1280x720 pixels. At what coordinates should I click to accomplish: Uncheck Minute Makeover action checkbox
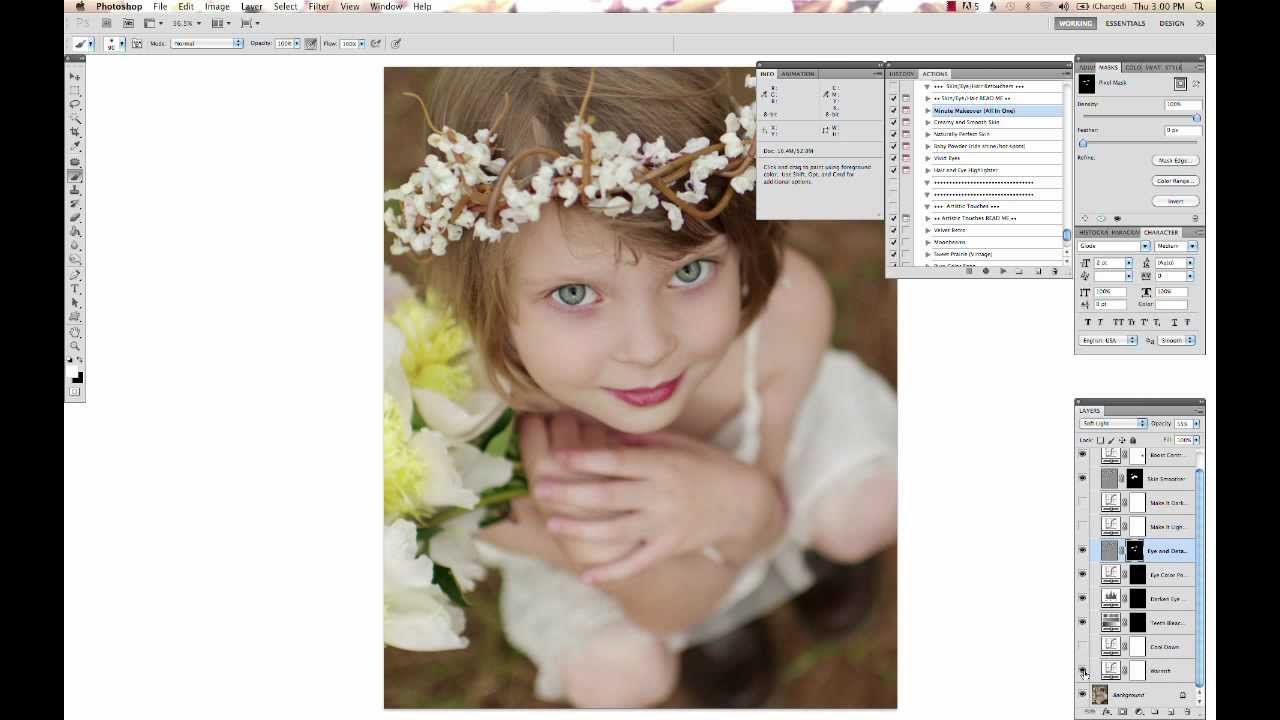click(x=893, y=111)
